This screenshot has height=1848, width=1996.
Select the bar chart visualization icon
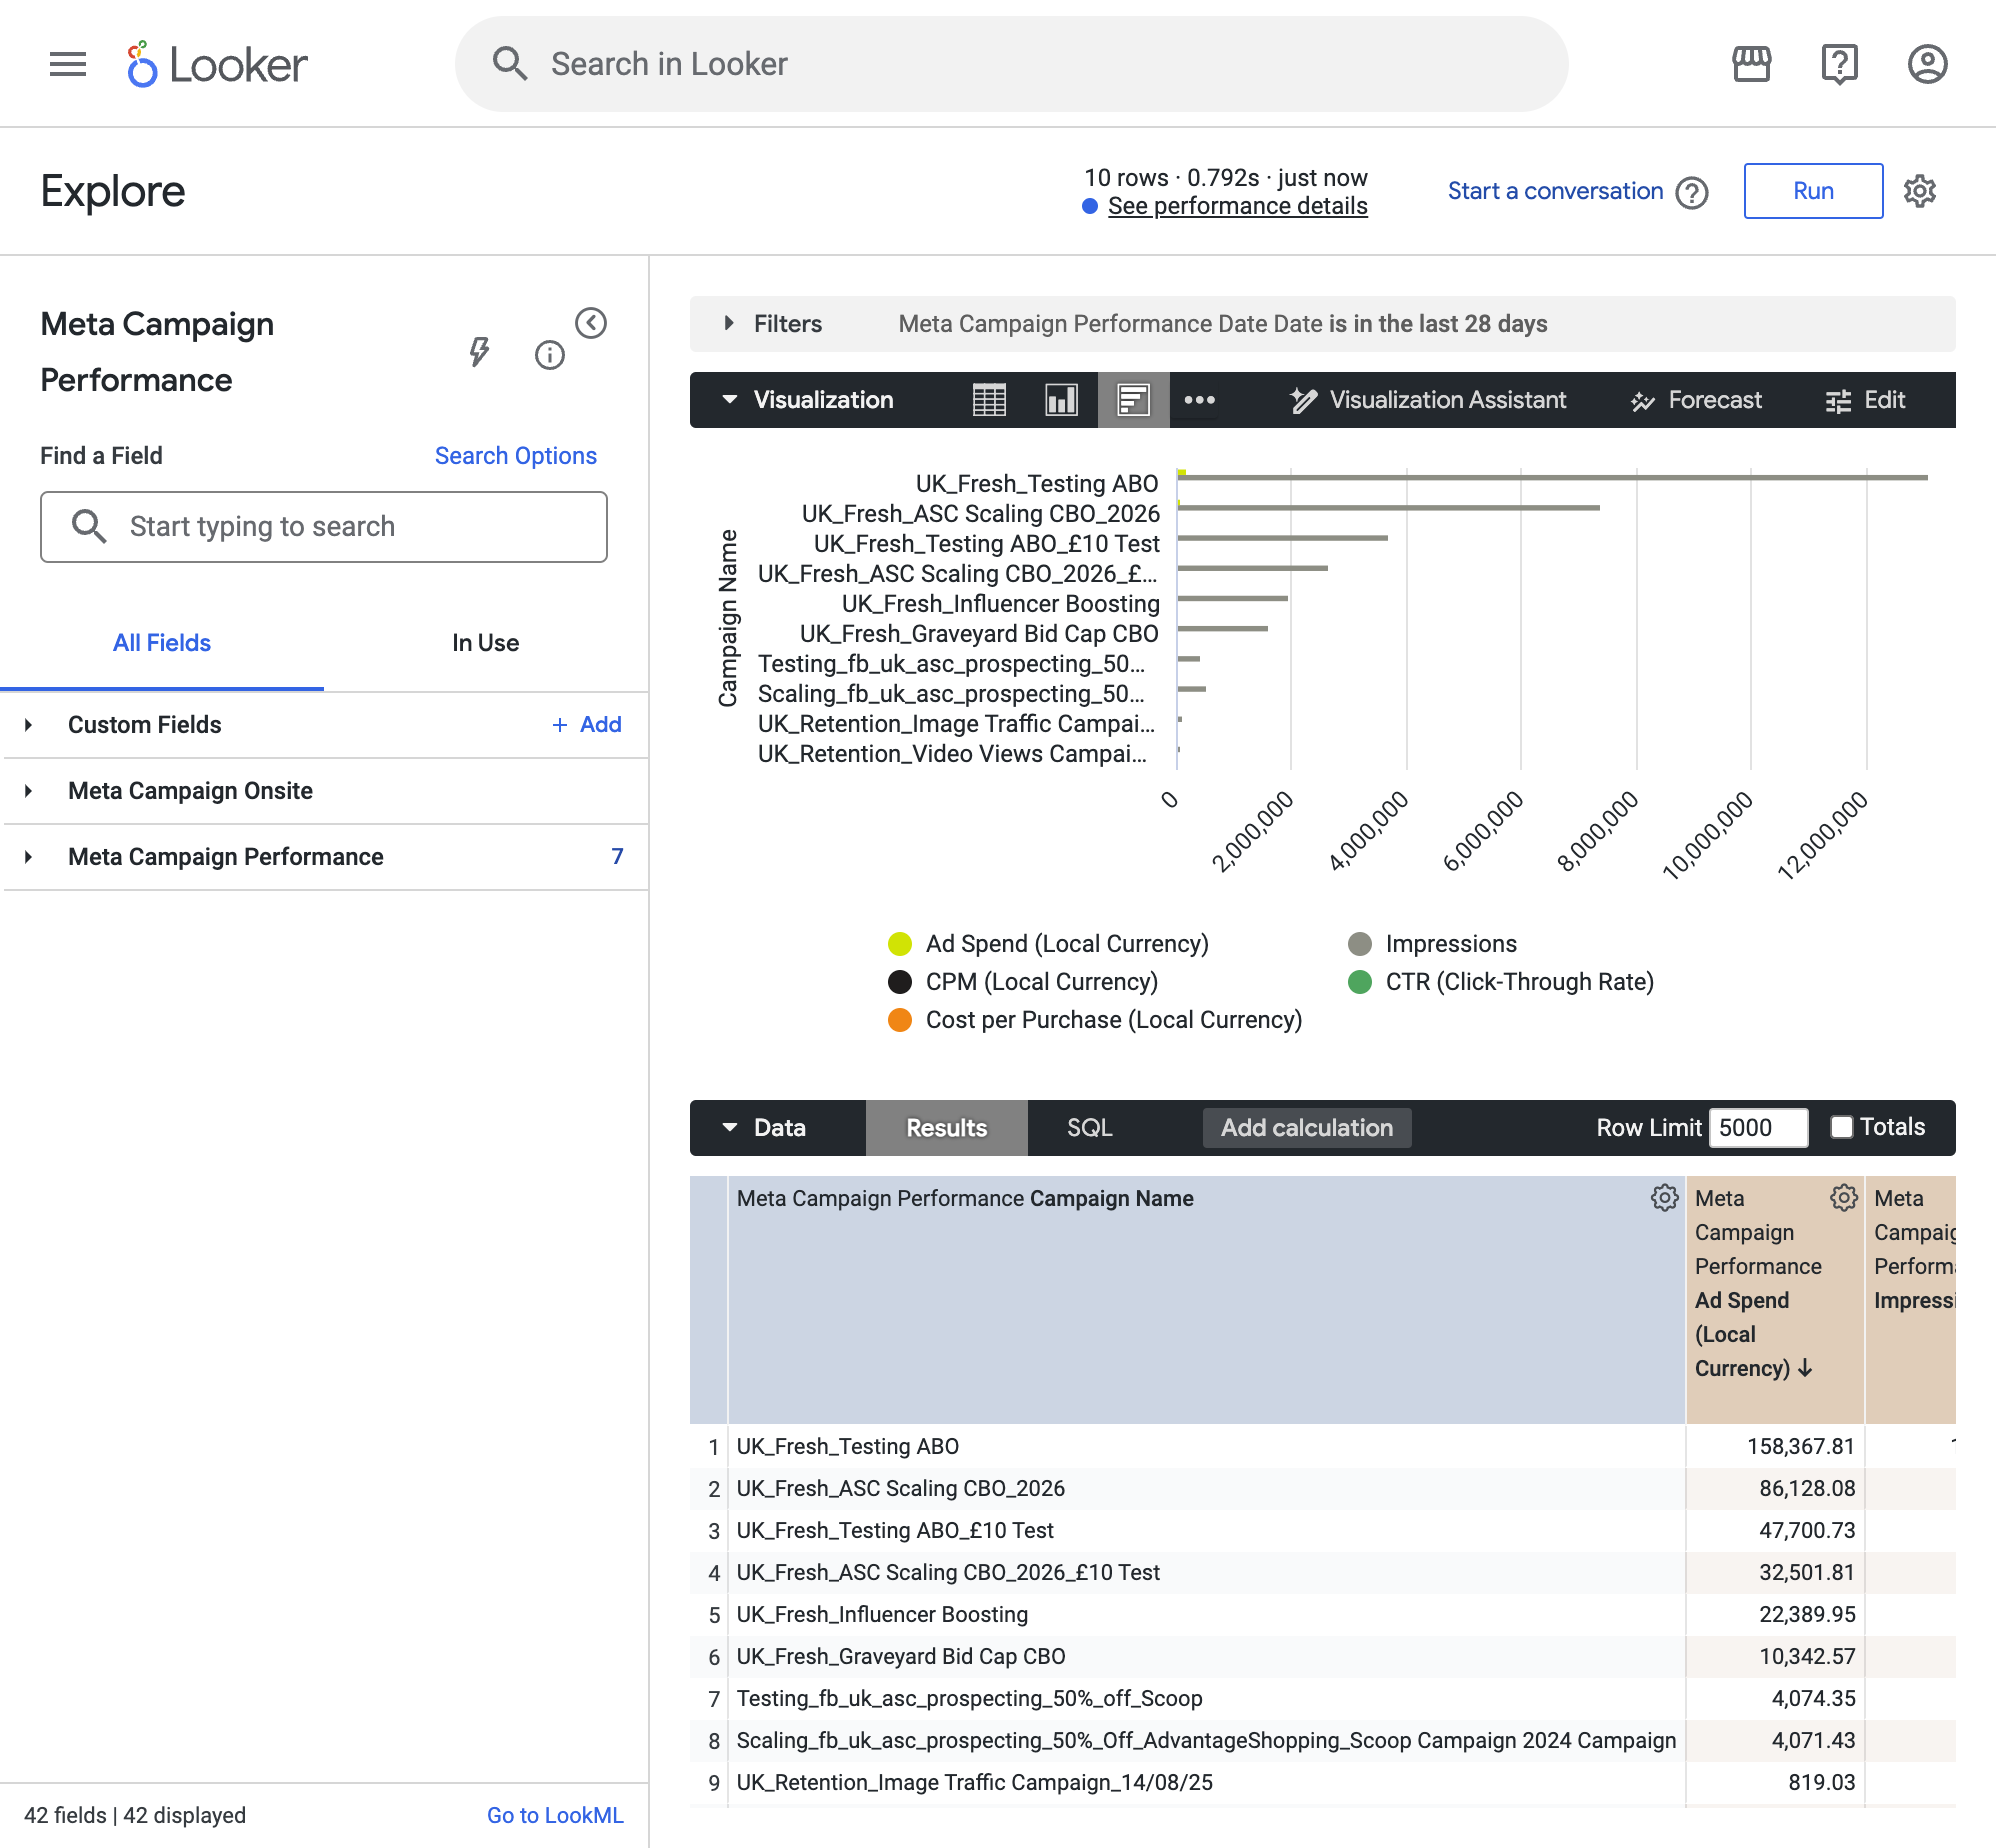(1133, 400)
